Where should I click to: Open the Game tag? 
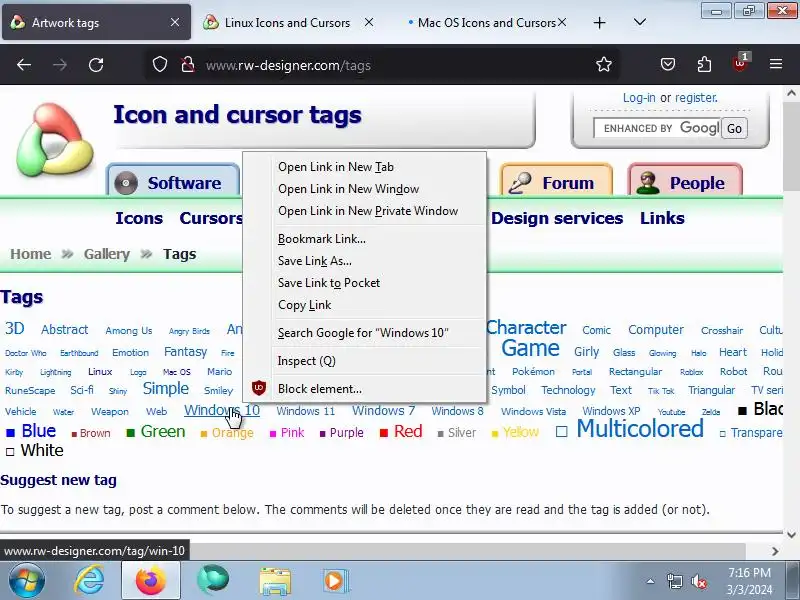(x=530, y=348)
